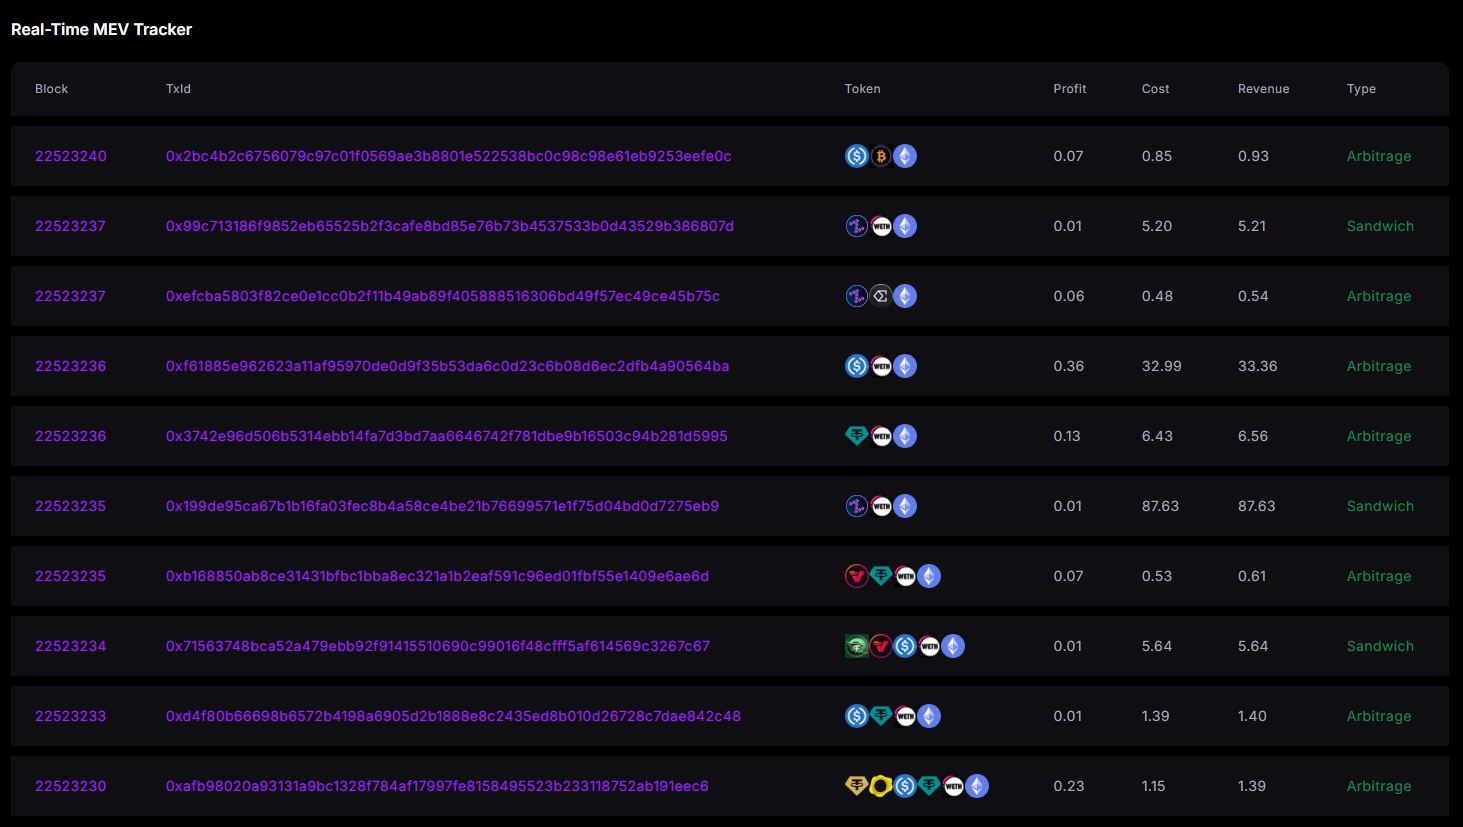The width and height of the screenshot is (1463, 827).
Task: Open transaction 0x71563748bca52a47 link
Action: (438, 646)
